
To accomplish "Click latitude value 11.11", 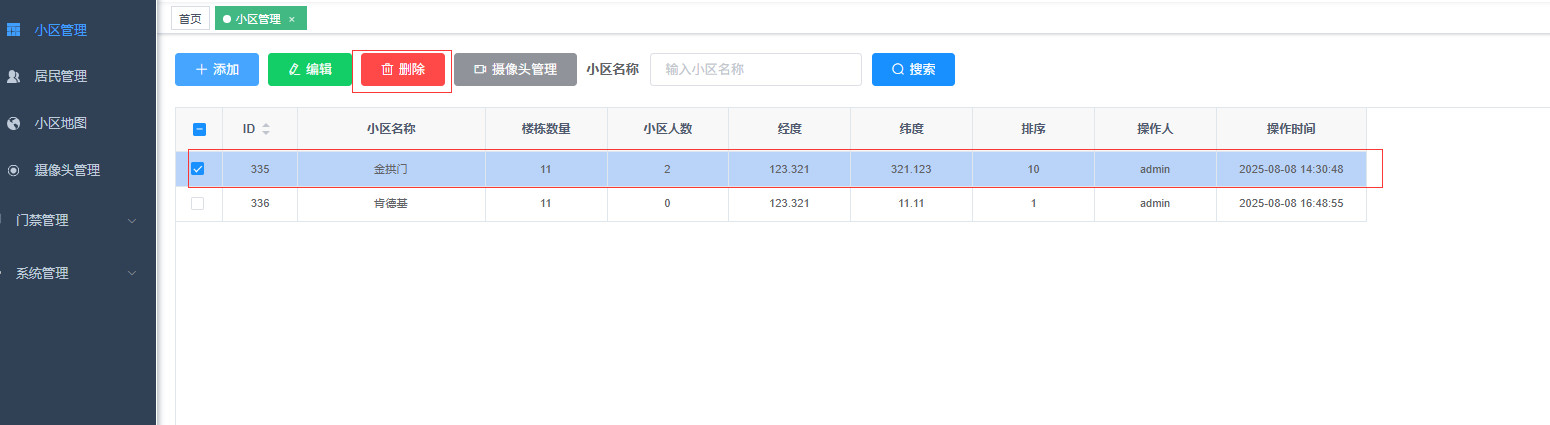I will pos(911,203).
